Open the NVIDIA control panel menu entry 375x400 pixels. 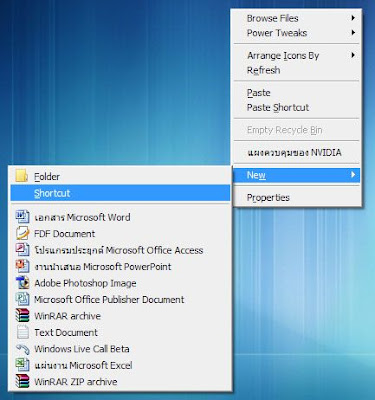pos(296,153)
